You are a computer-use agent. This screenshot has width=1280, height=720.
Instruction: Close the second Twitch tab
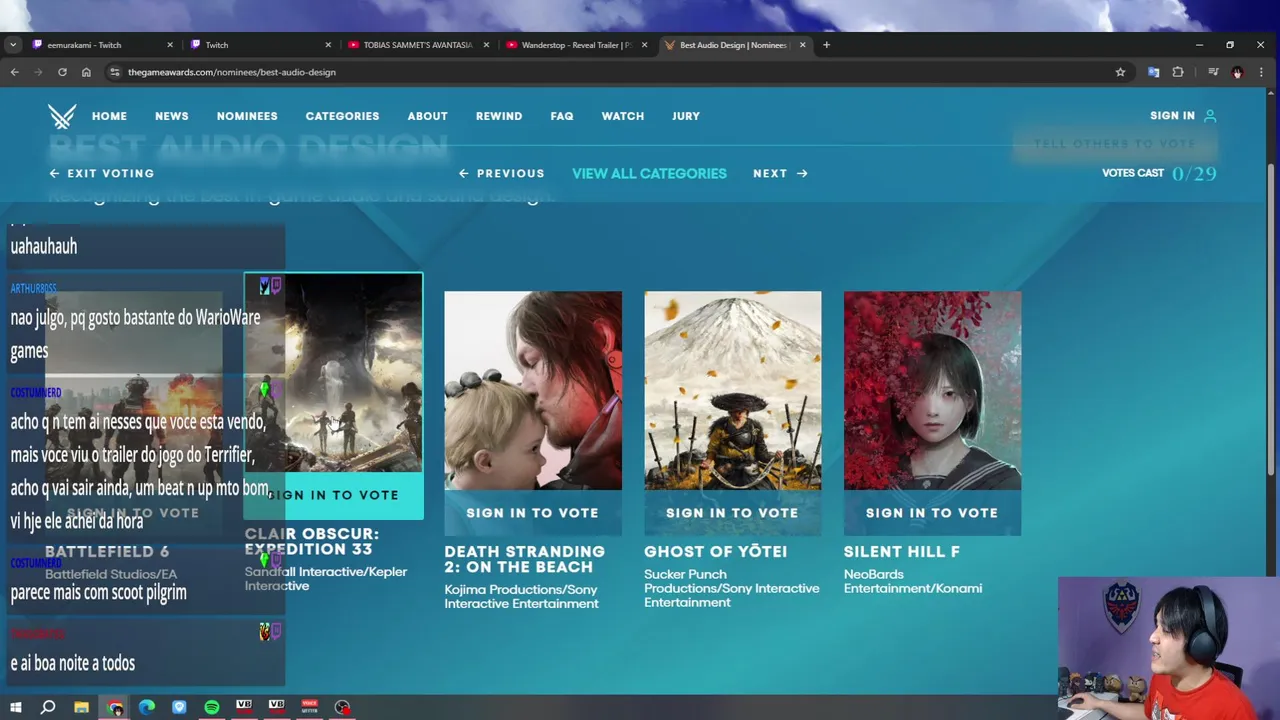pos(328,45)
